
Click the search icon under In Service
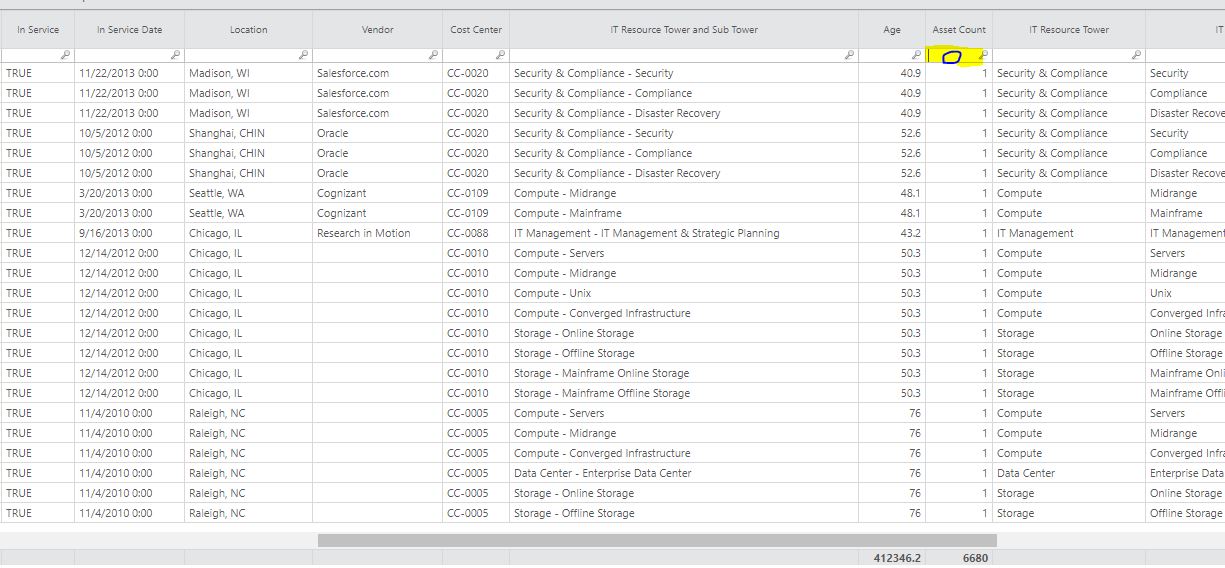point(66,55)
